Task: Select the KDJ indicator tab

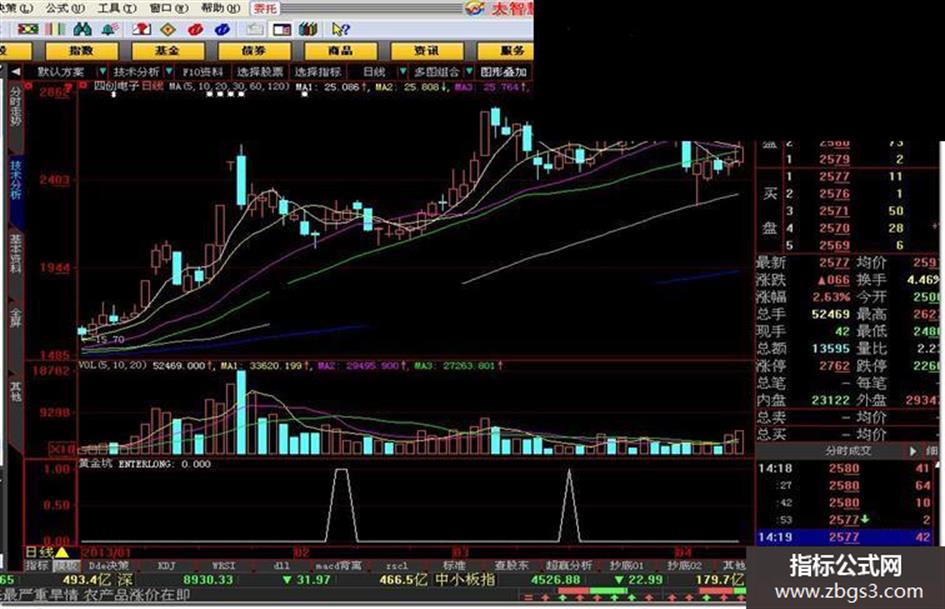Action: [x=166, y=566]
